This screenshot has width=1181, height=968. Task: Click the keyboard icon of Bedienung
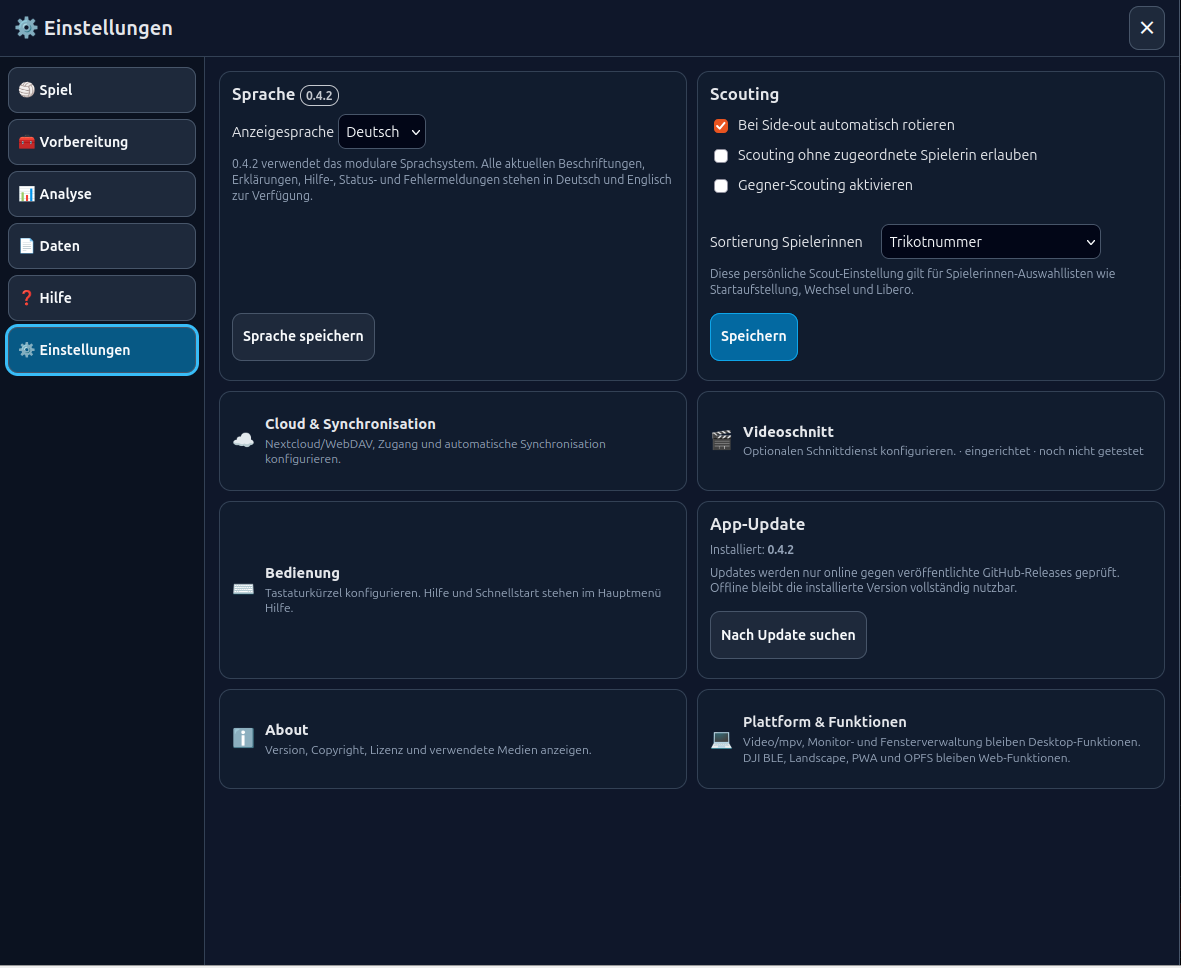[243, 589]
